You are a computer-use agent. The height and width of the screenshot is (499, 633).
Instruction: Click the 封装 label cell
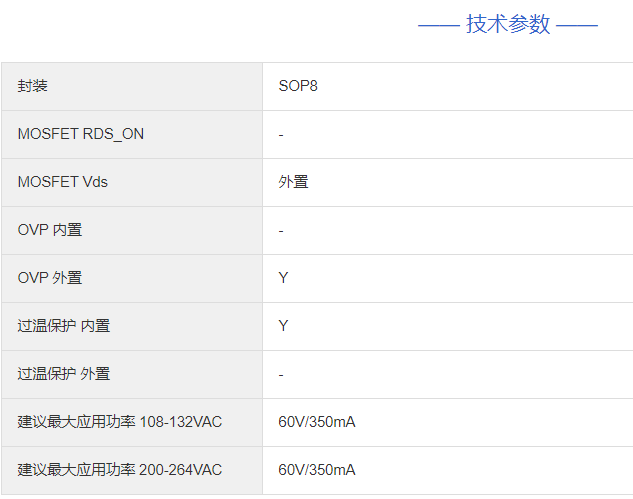(33, 86)
